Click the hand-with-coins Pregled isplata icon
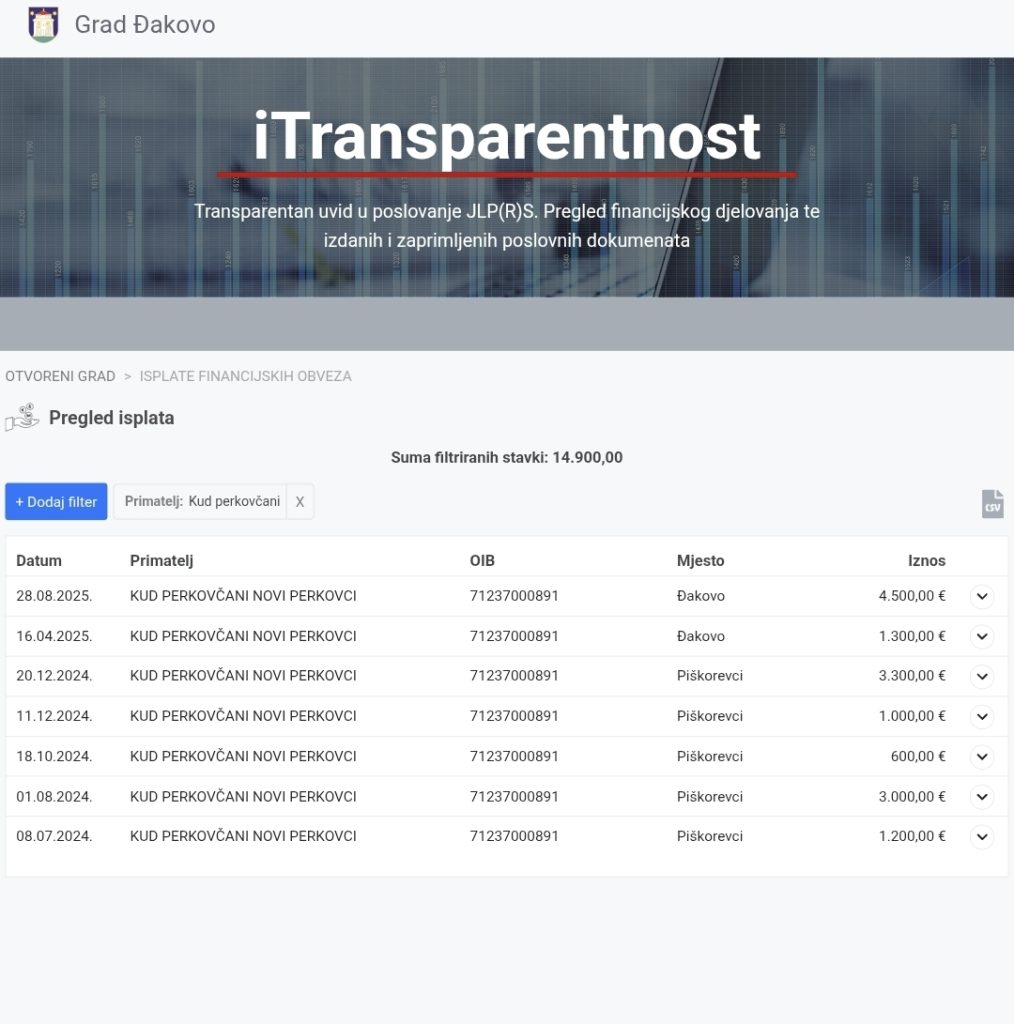The width and height of the screenshot is (1014, 1024). click(22, 417)
